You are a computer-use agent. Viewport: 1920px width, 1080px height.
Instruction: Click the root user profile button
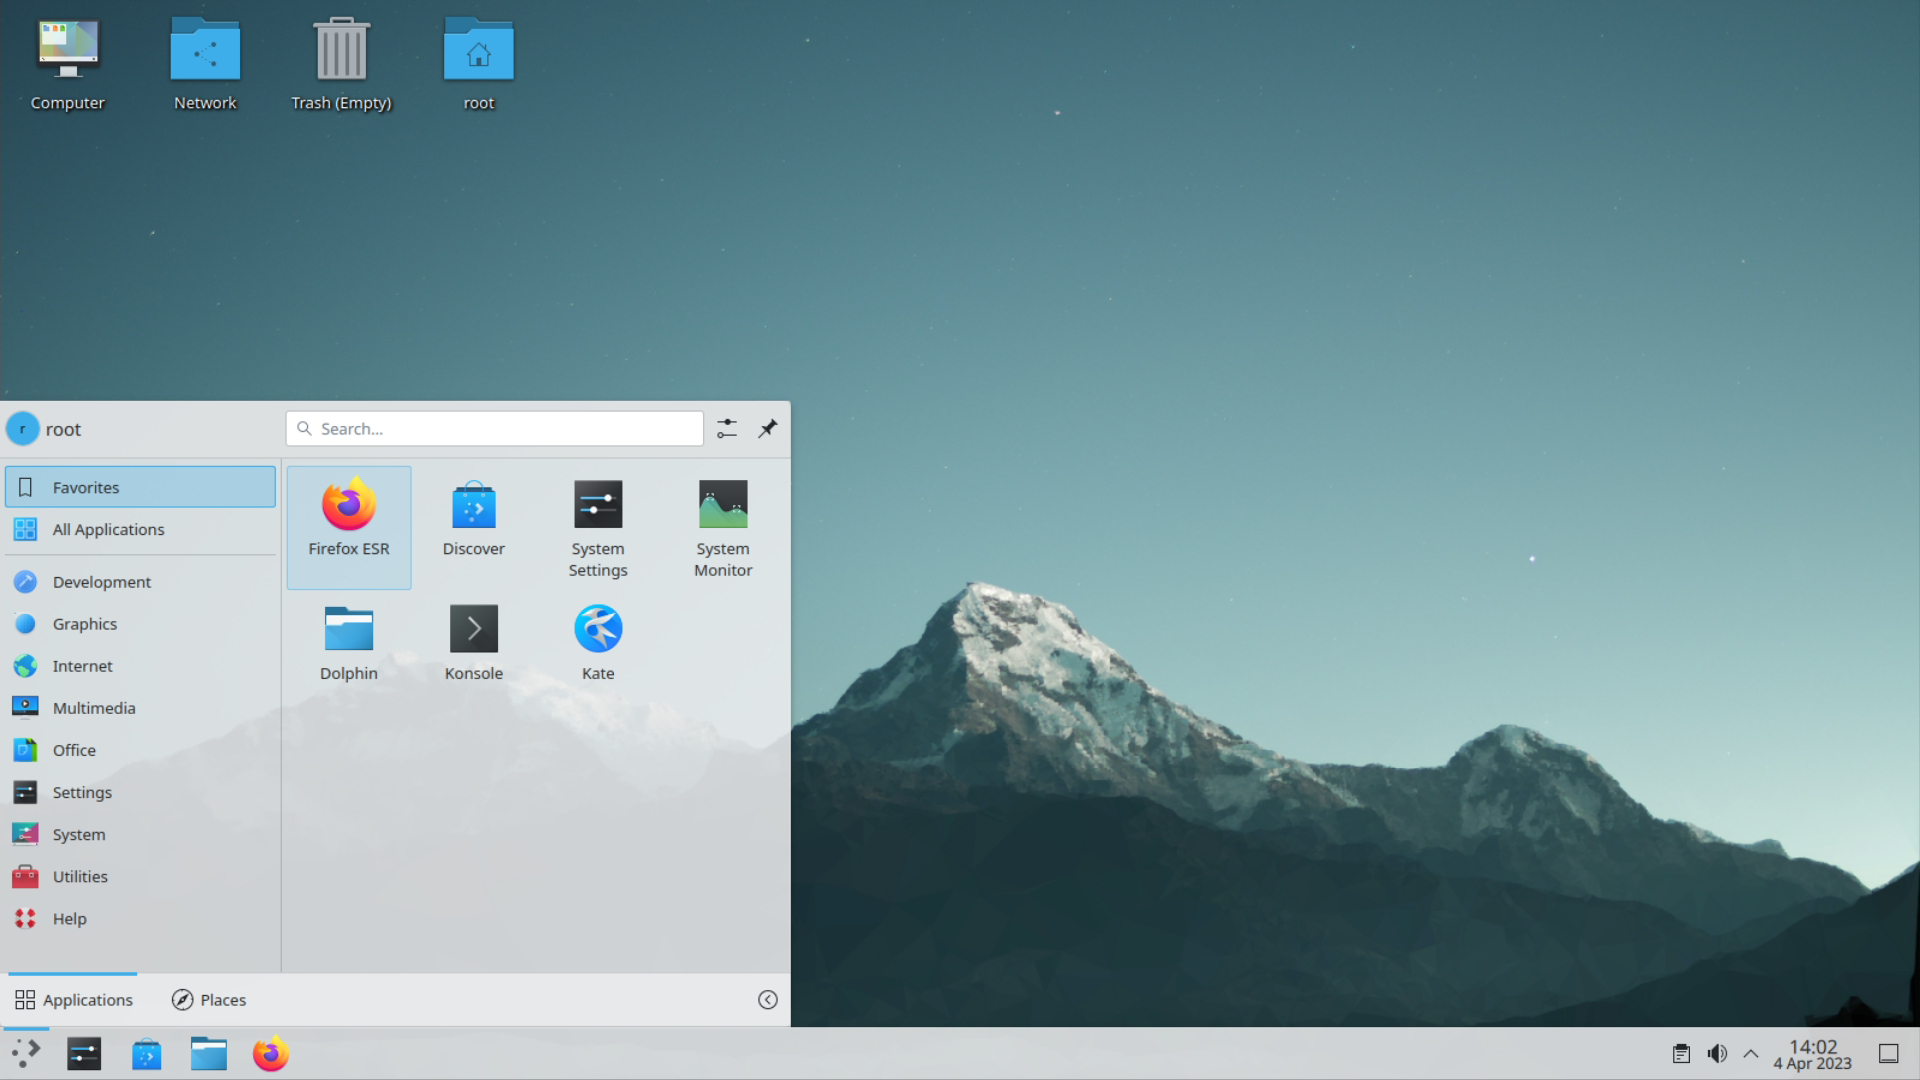(x=45, y=429)
